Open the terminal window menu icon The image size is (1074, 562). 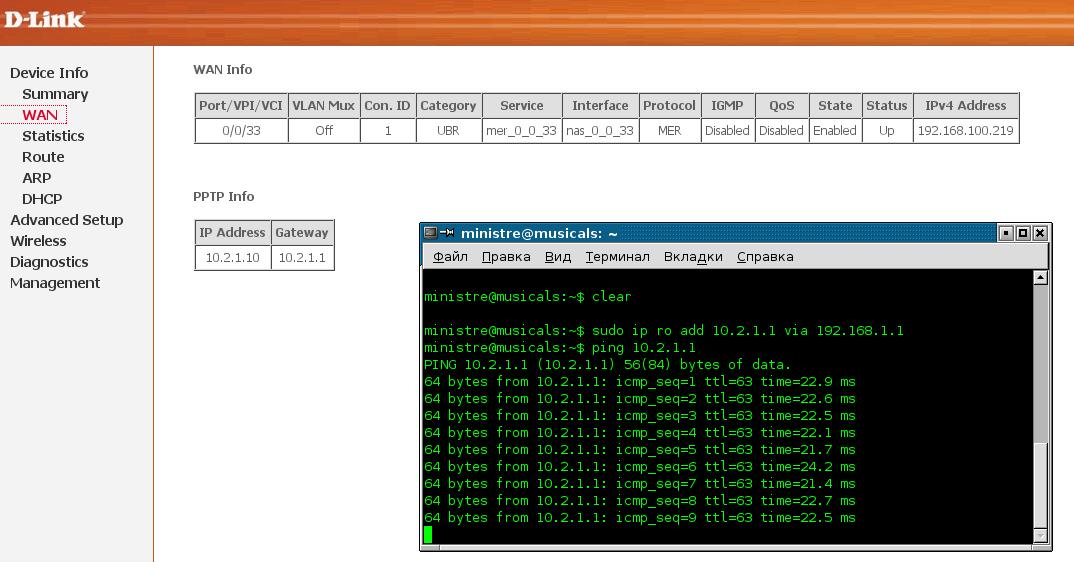coord(431,233)
